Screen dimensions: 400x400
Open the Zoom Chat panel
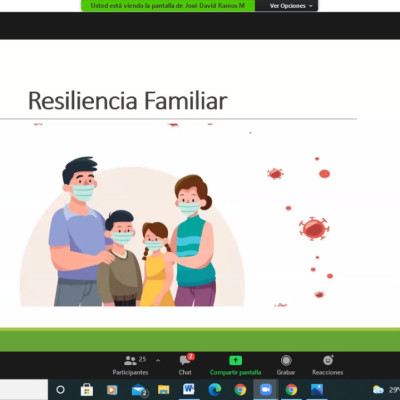tap(185, 365)
